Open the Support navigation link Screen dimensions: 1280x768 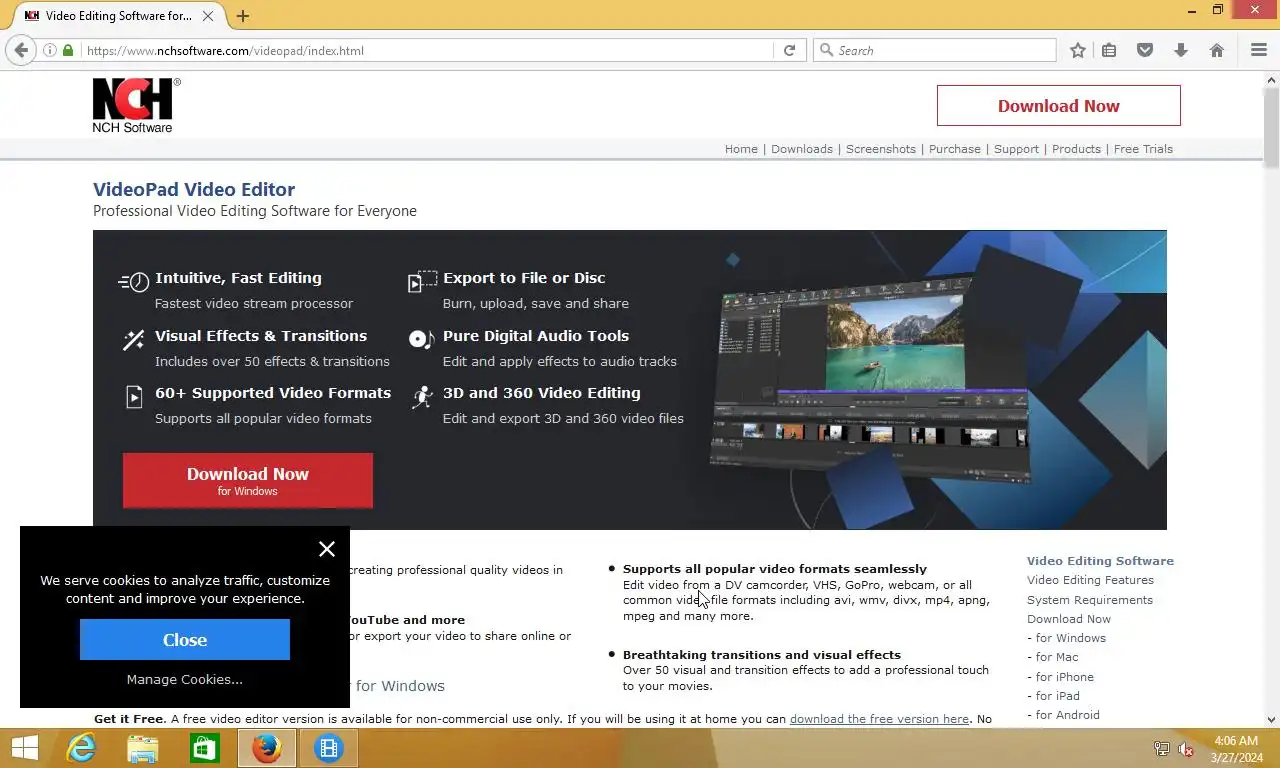pos(1016,149)
